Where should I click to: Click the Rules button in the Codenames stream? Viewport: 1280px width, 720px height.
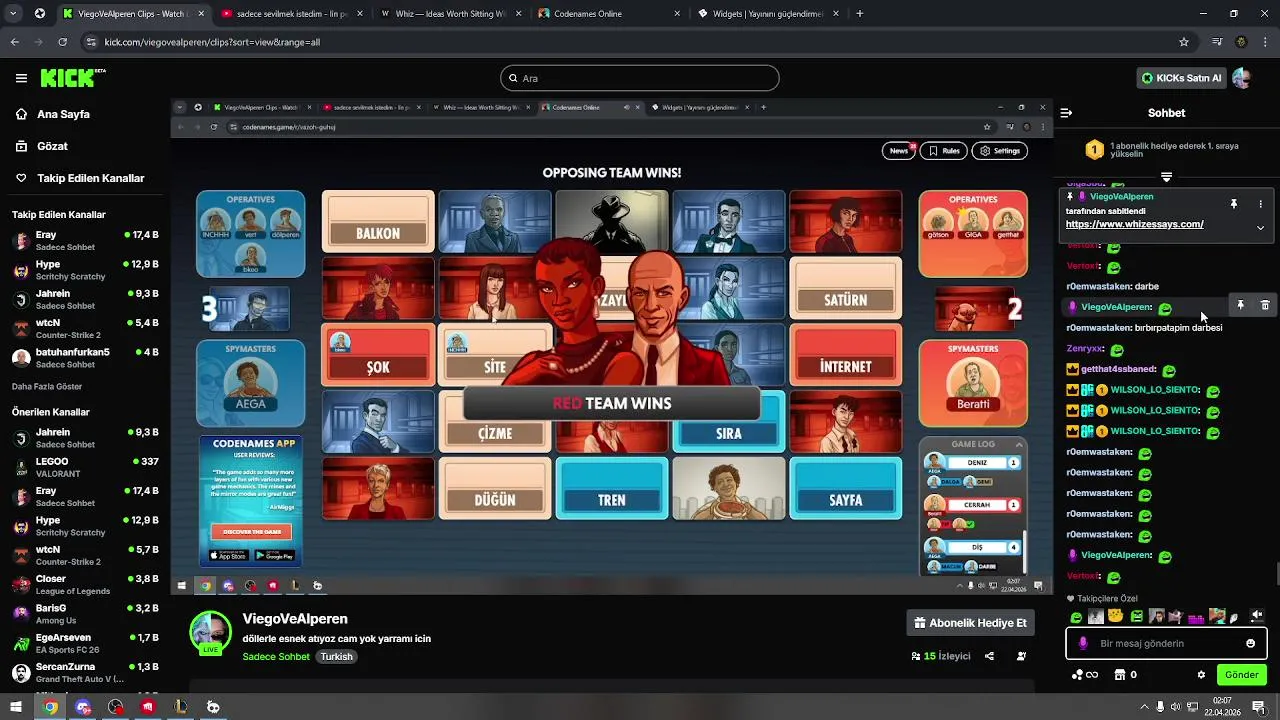tap(943, 151)
